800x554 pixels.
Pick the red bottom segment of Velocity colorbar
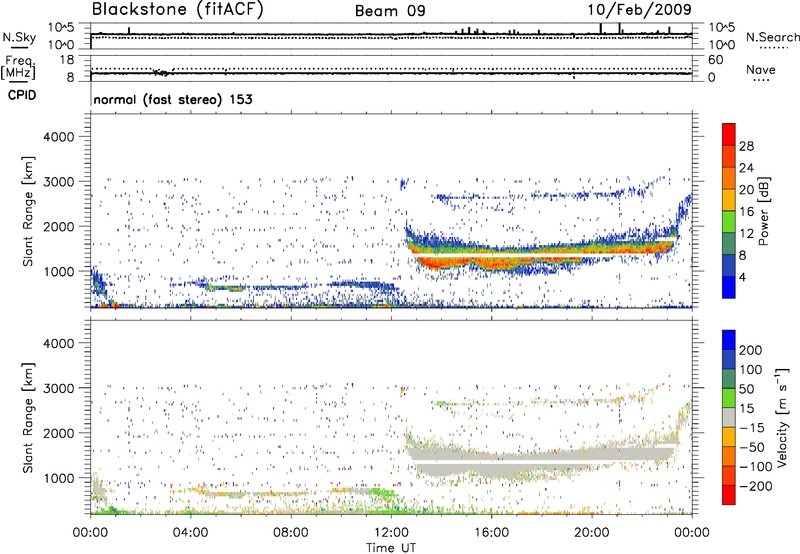[729, 495]
